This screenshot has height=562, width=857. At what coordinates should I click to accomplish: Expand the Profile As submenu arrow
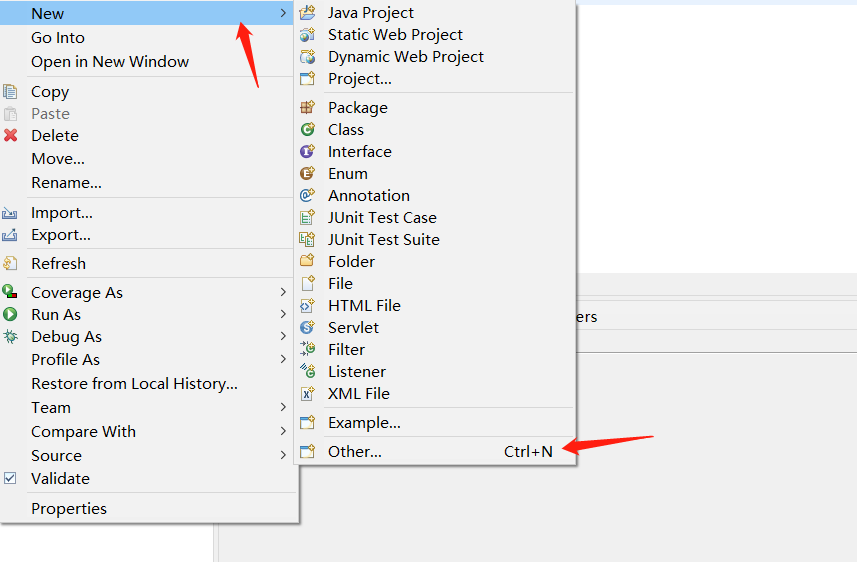point(283,359)
